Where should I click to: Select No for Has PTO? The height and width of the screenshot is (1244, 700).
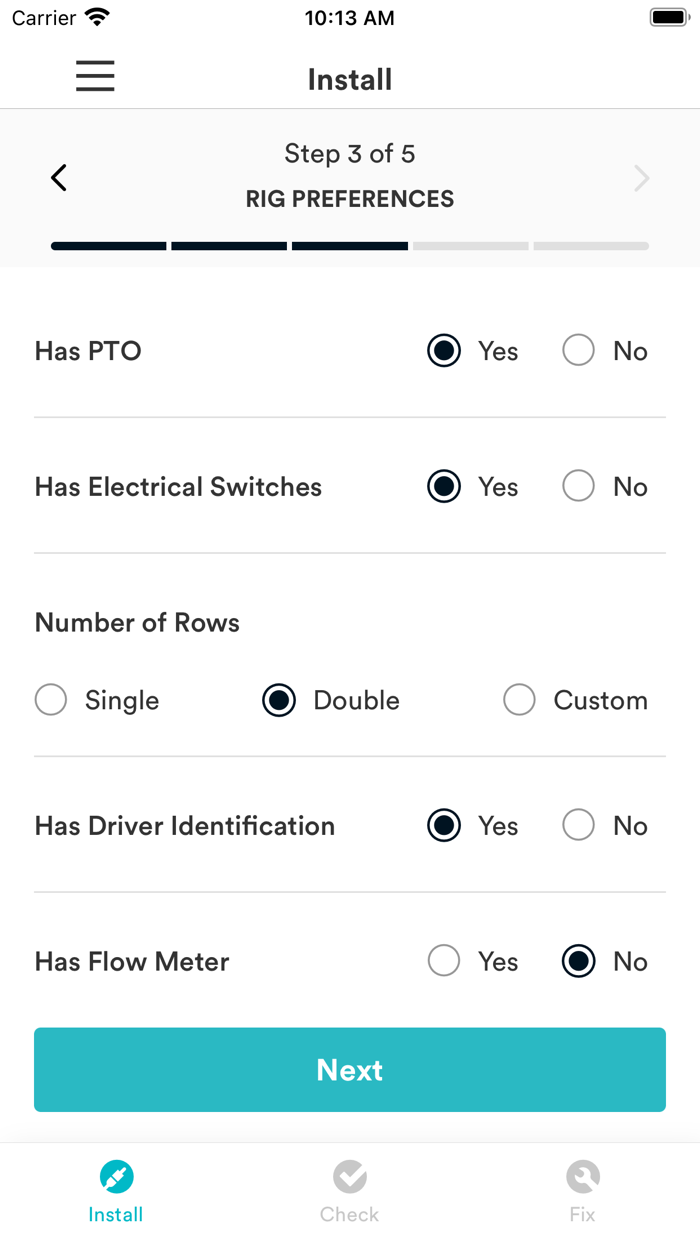coord(578,351)
